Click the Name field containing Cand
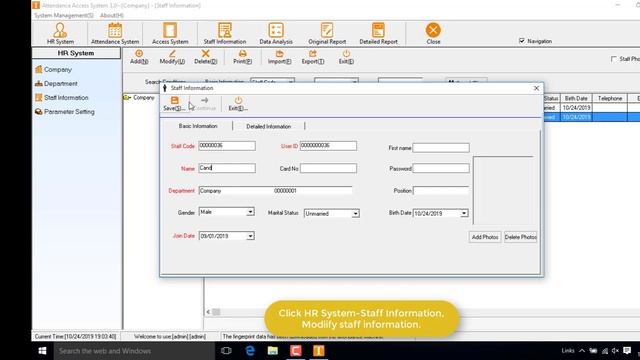The height and width of the screenshot is (360, 640). point(227,168)
